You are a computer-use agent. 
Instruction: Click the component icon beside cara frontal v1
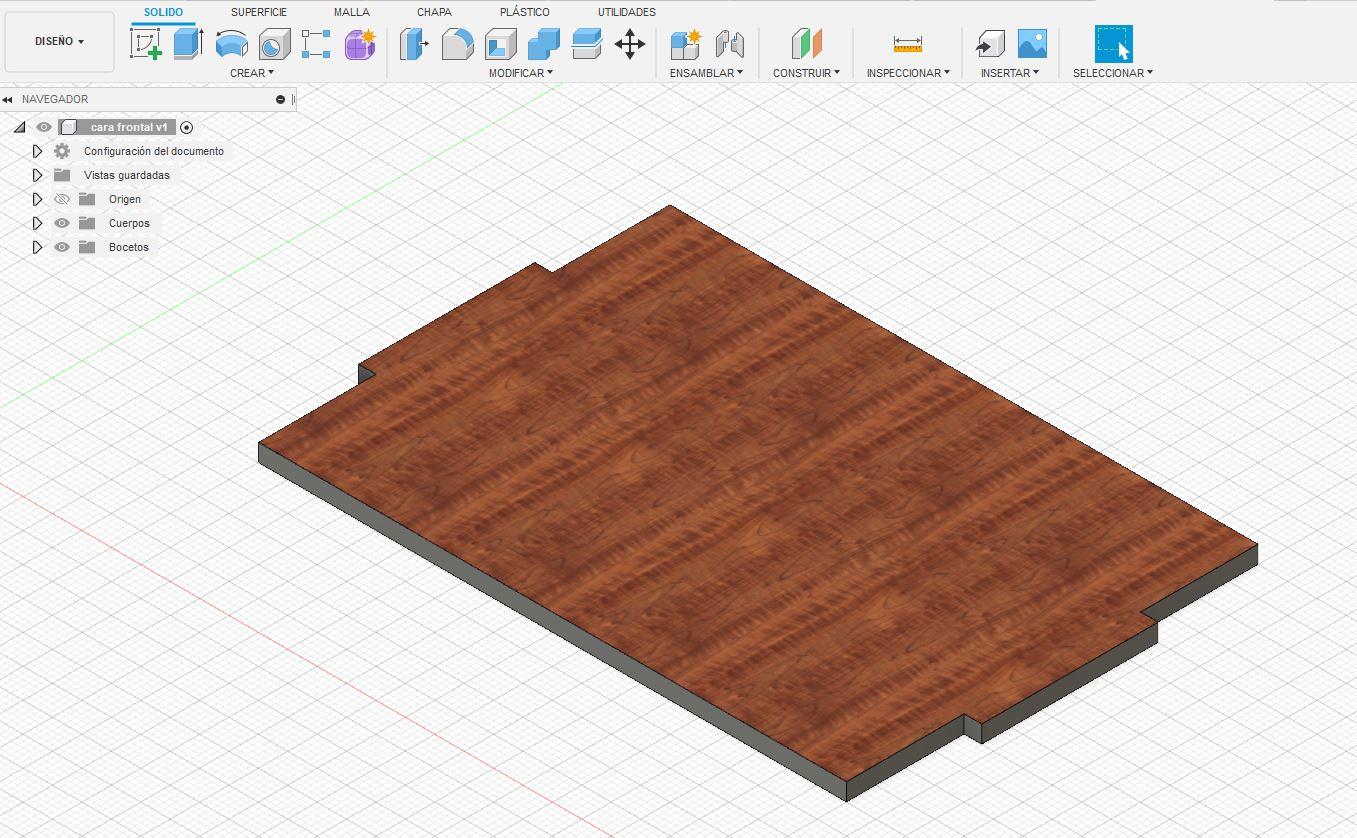point(68,127)
